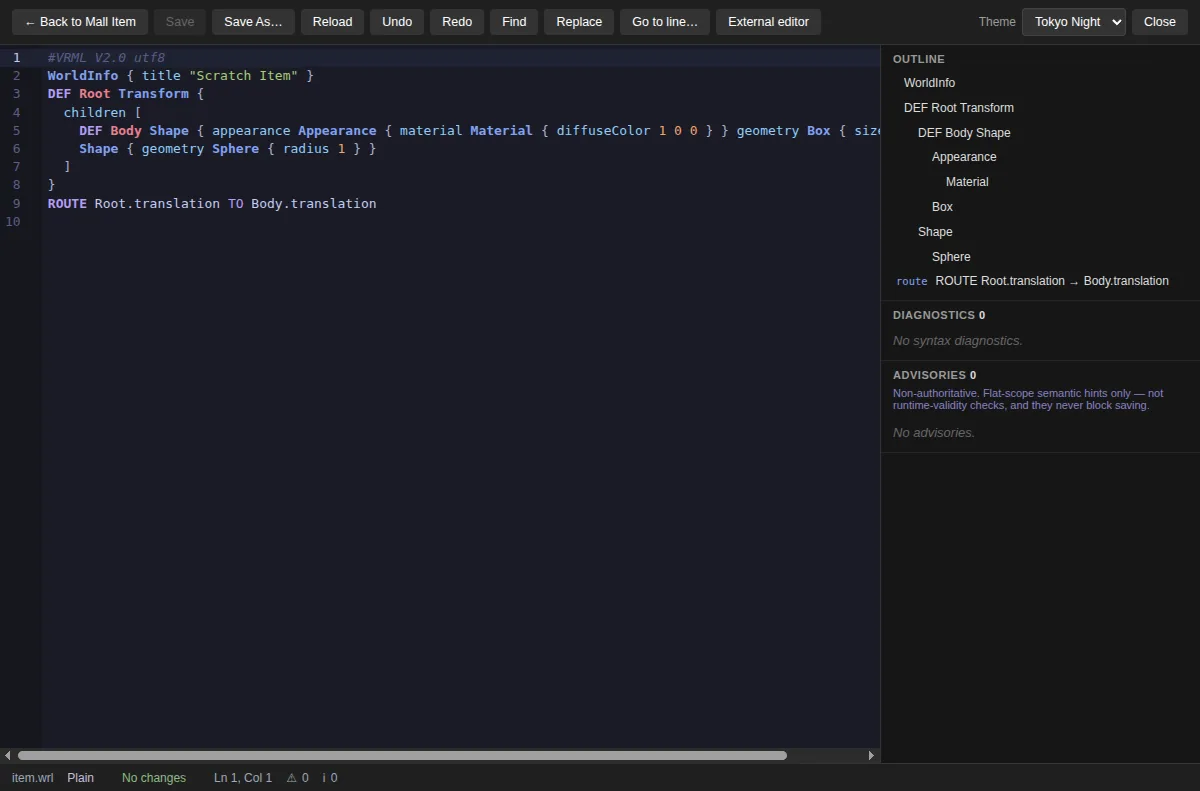1200x791 pixels.
Task: Click the Save button
Action: [x=180, y=22]
